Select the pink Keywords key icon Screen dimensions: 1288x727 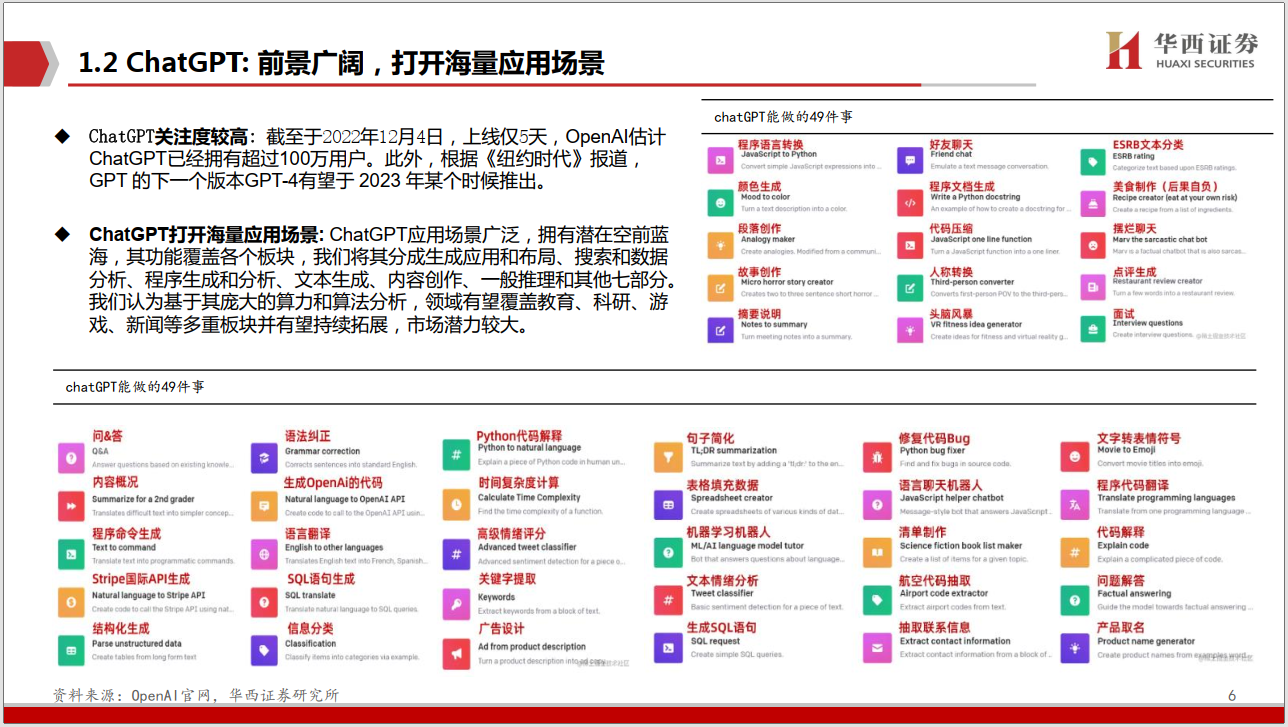[x=456, y=603]
